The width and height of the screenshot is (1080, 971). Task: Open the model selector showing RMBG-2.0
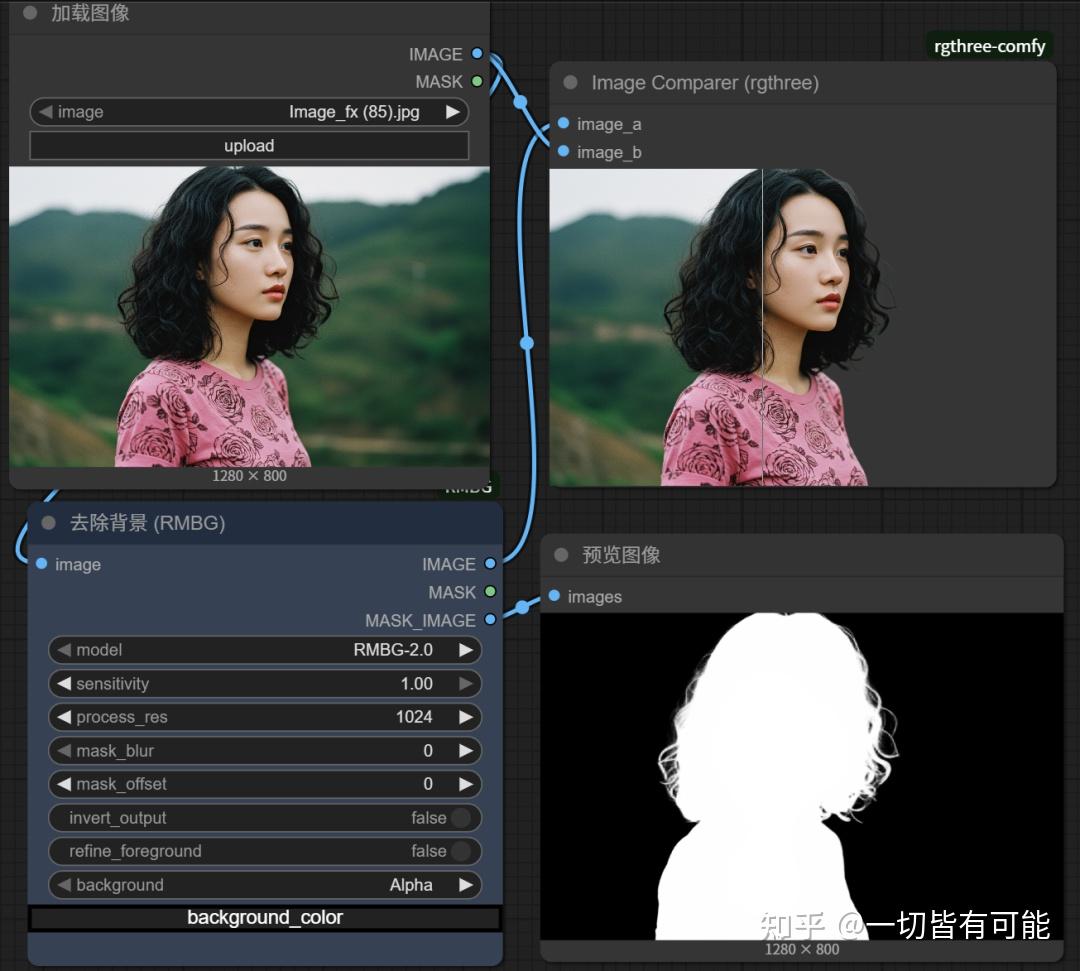click(x=265, y=650)
